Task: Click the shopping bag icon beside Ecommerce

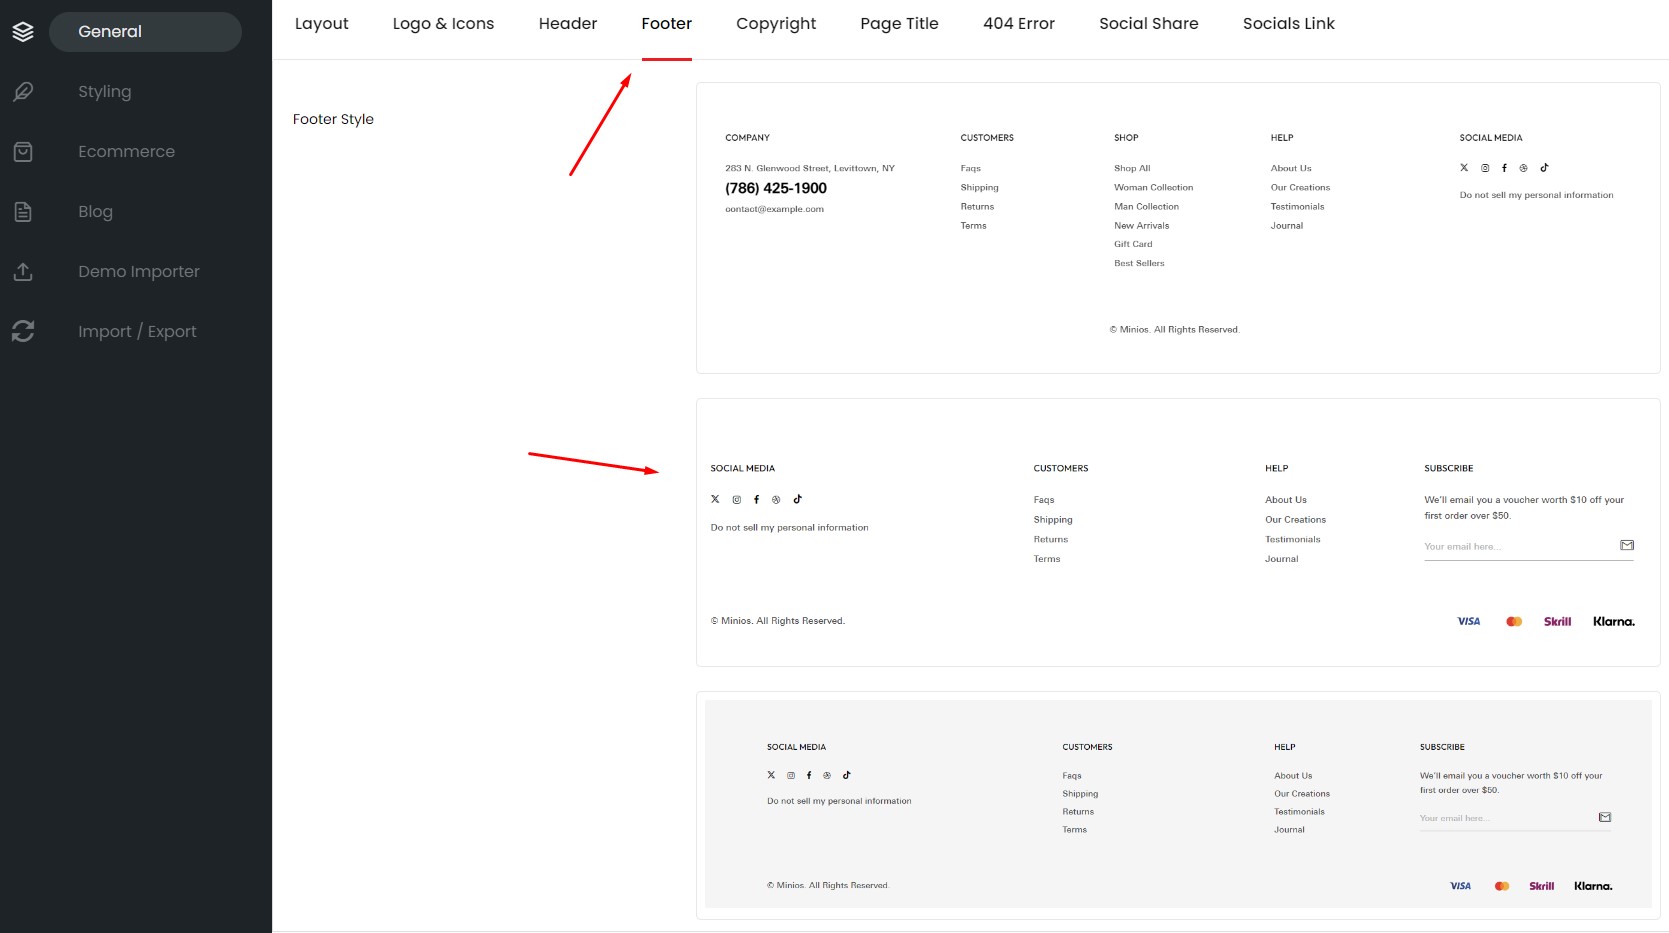Action: pyautogui.click(x=23, y=152)
